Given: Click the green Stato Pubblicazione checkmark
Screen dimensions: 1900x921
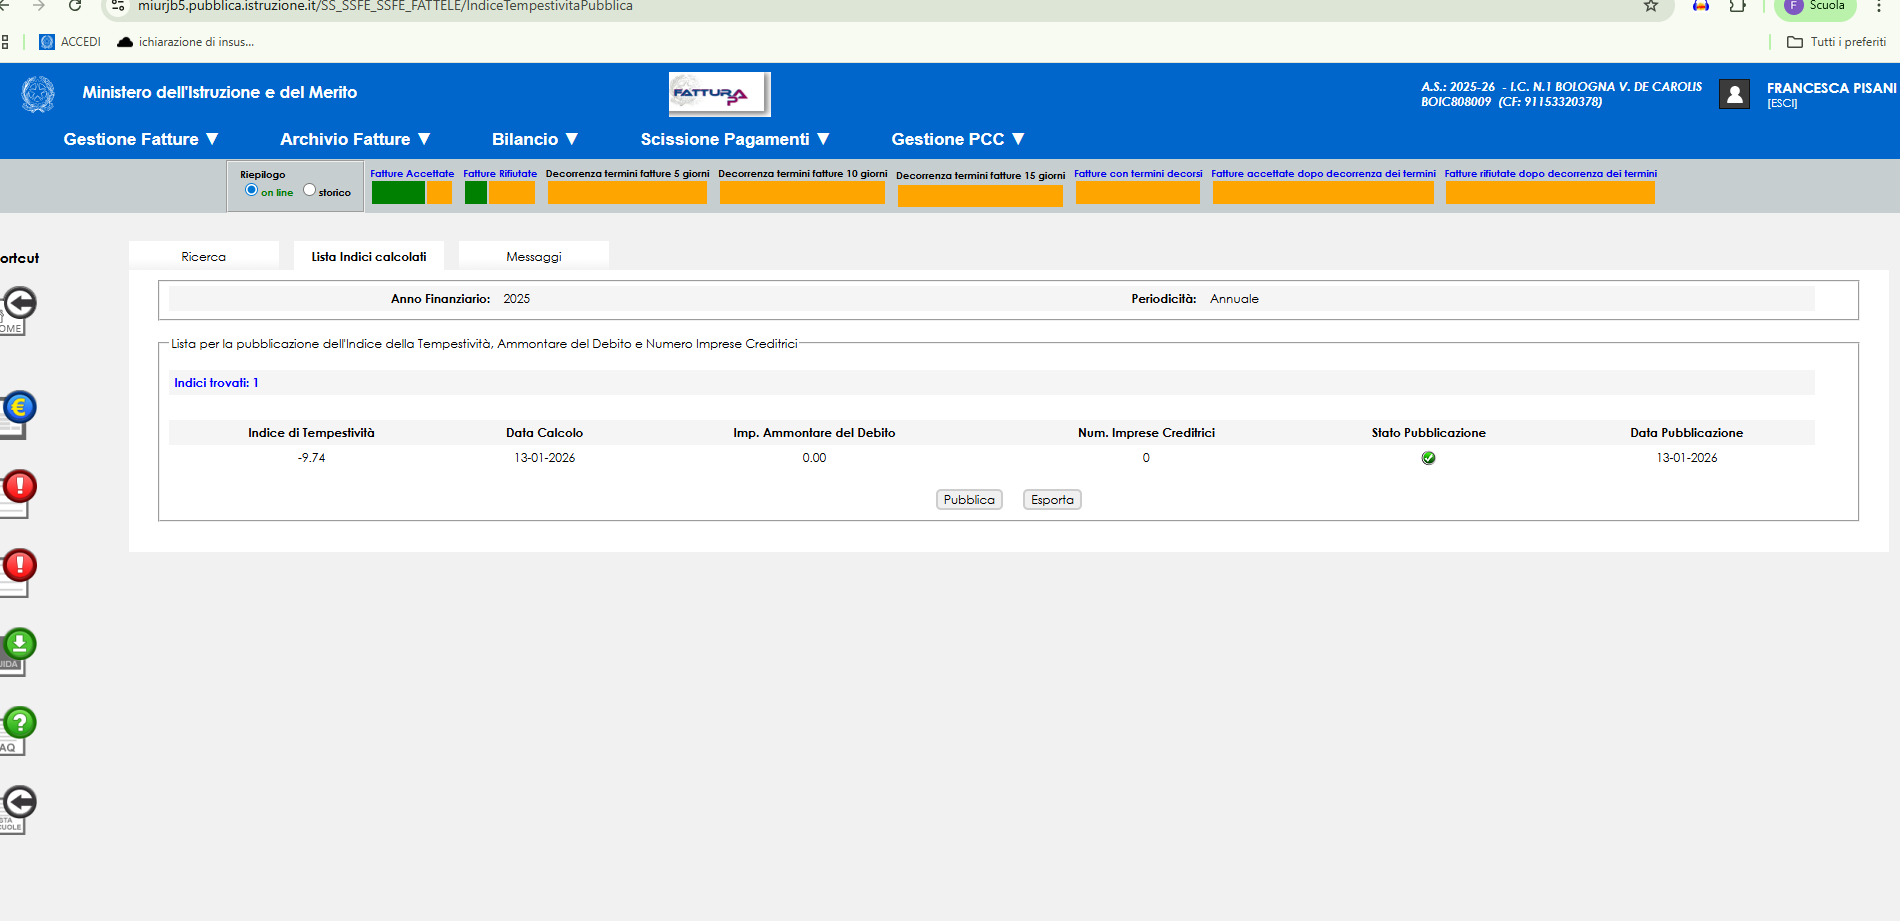Looking at the screenshot, I should pyautogui.click(x=1428, y=458).
